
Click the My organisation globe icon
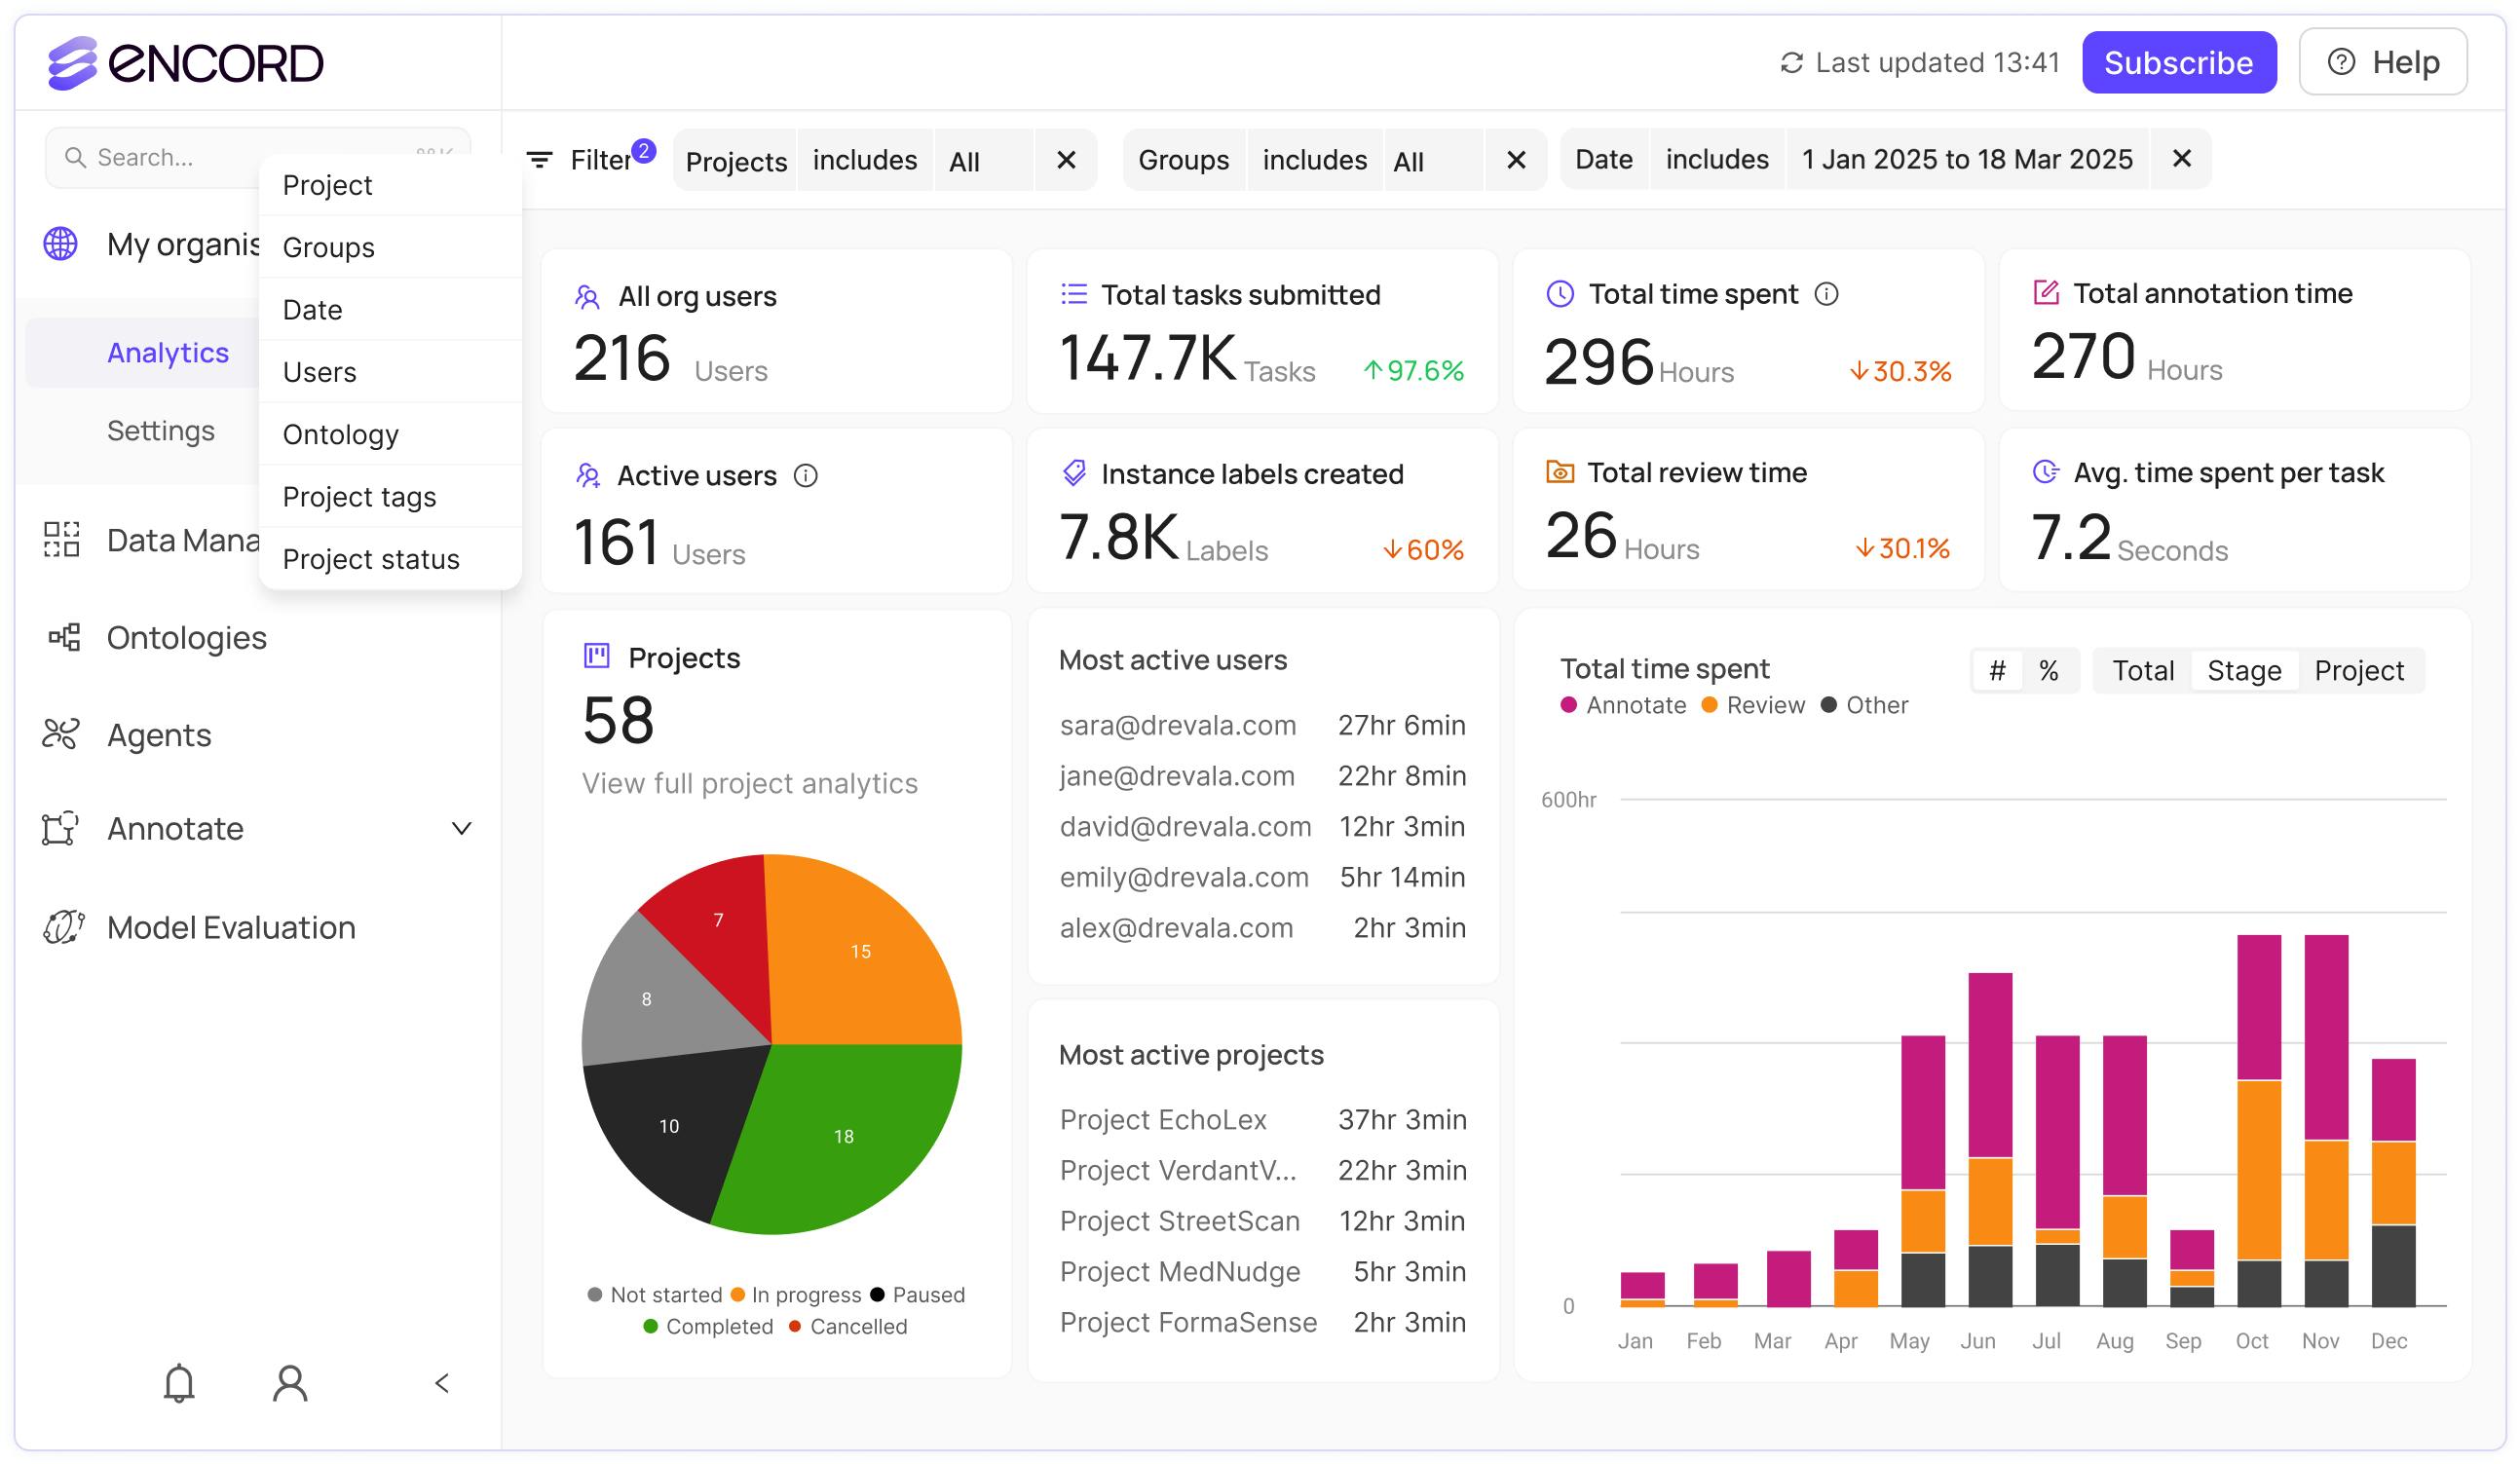coord(60,243)
